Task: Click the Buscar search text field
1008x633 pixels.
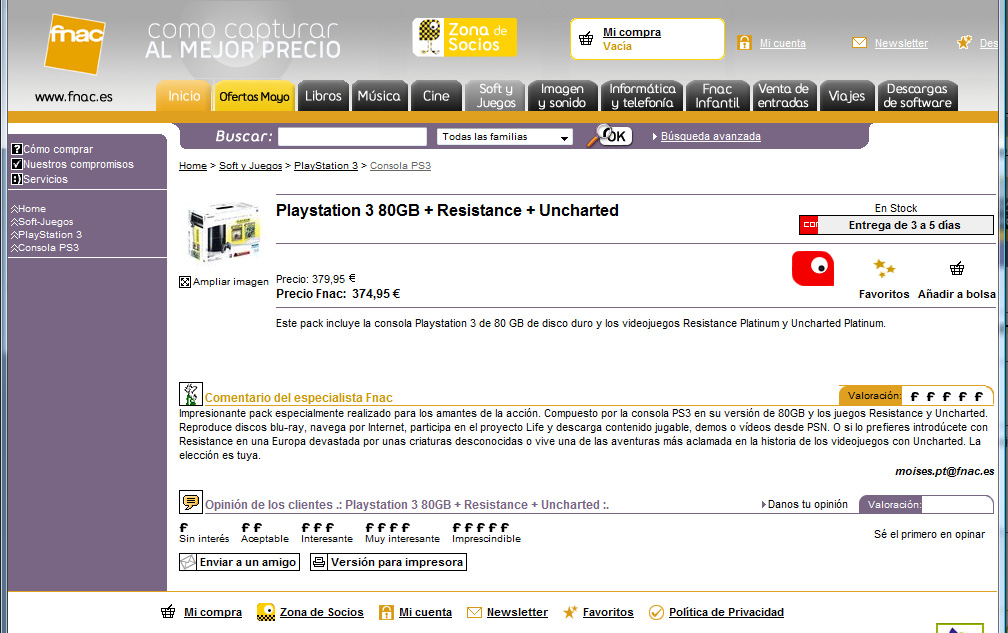Action: tap(352, 137)
